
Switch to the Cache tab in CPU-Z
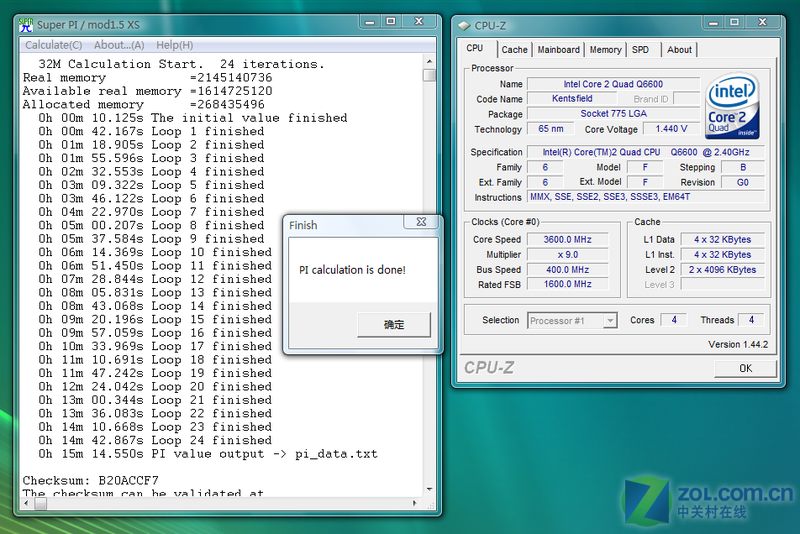point(514,49)
